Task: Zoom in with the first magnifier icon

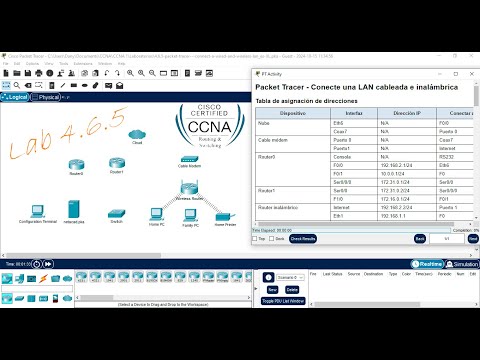Action: click(130, 73)
